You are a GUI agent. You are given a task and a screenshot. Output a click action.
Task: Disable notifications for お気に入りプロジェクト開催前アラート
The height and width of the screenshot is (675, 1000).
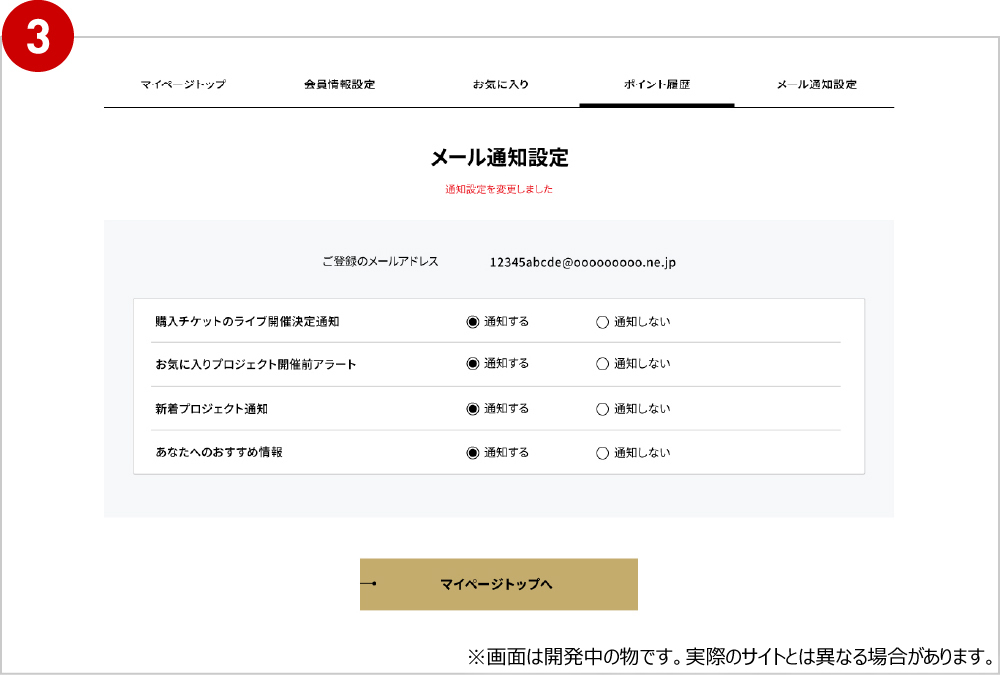pos(602,364)
